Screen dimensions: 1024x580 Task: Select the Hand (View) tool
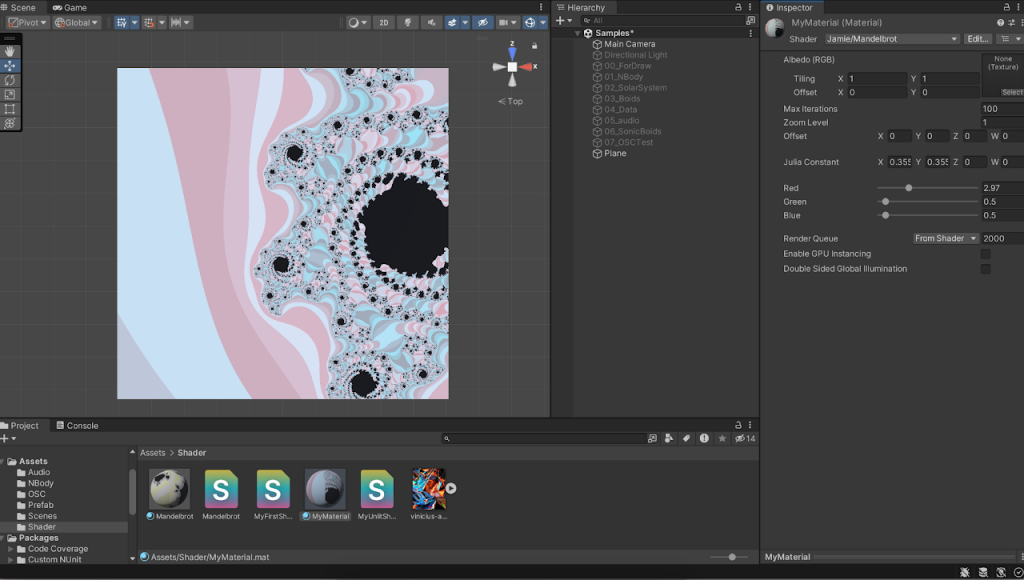(10, 51)
